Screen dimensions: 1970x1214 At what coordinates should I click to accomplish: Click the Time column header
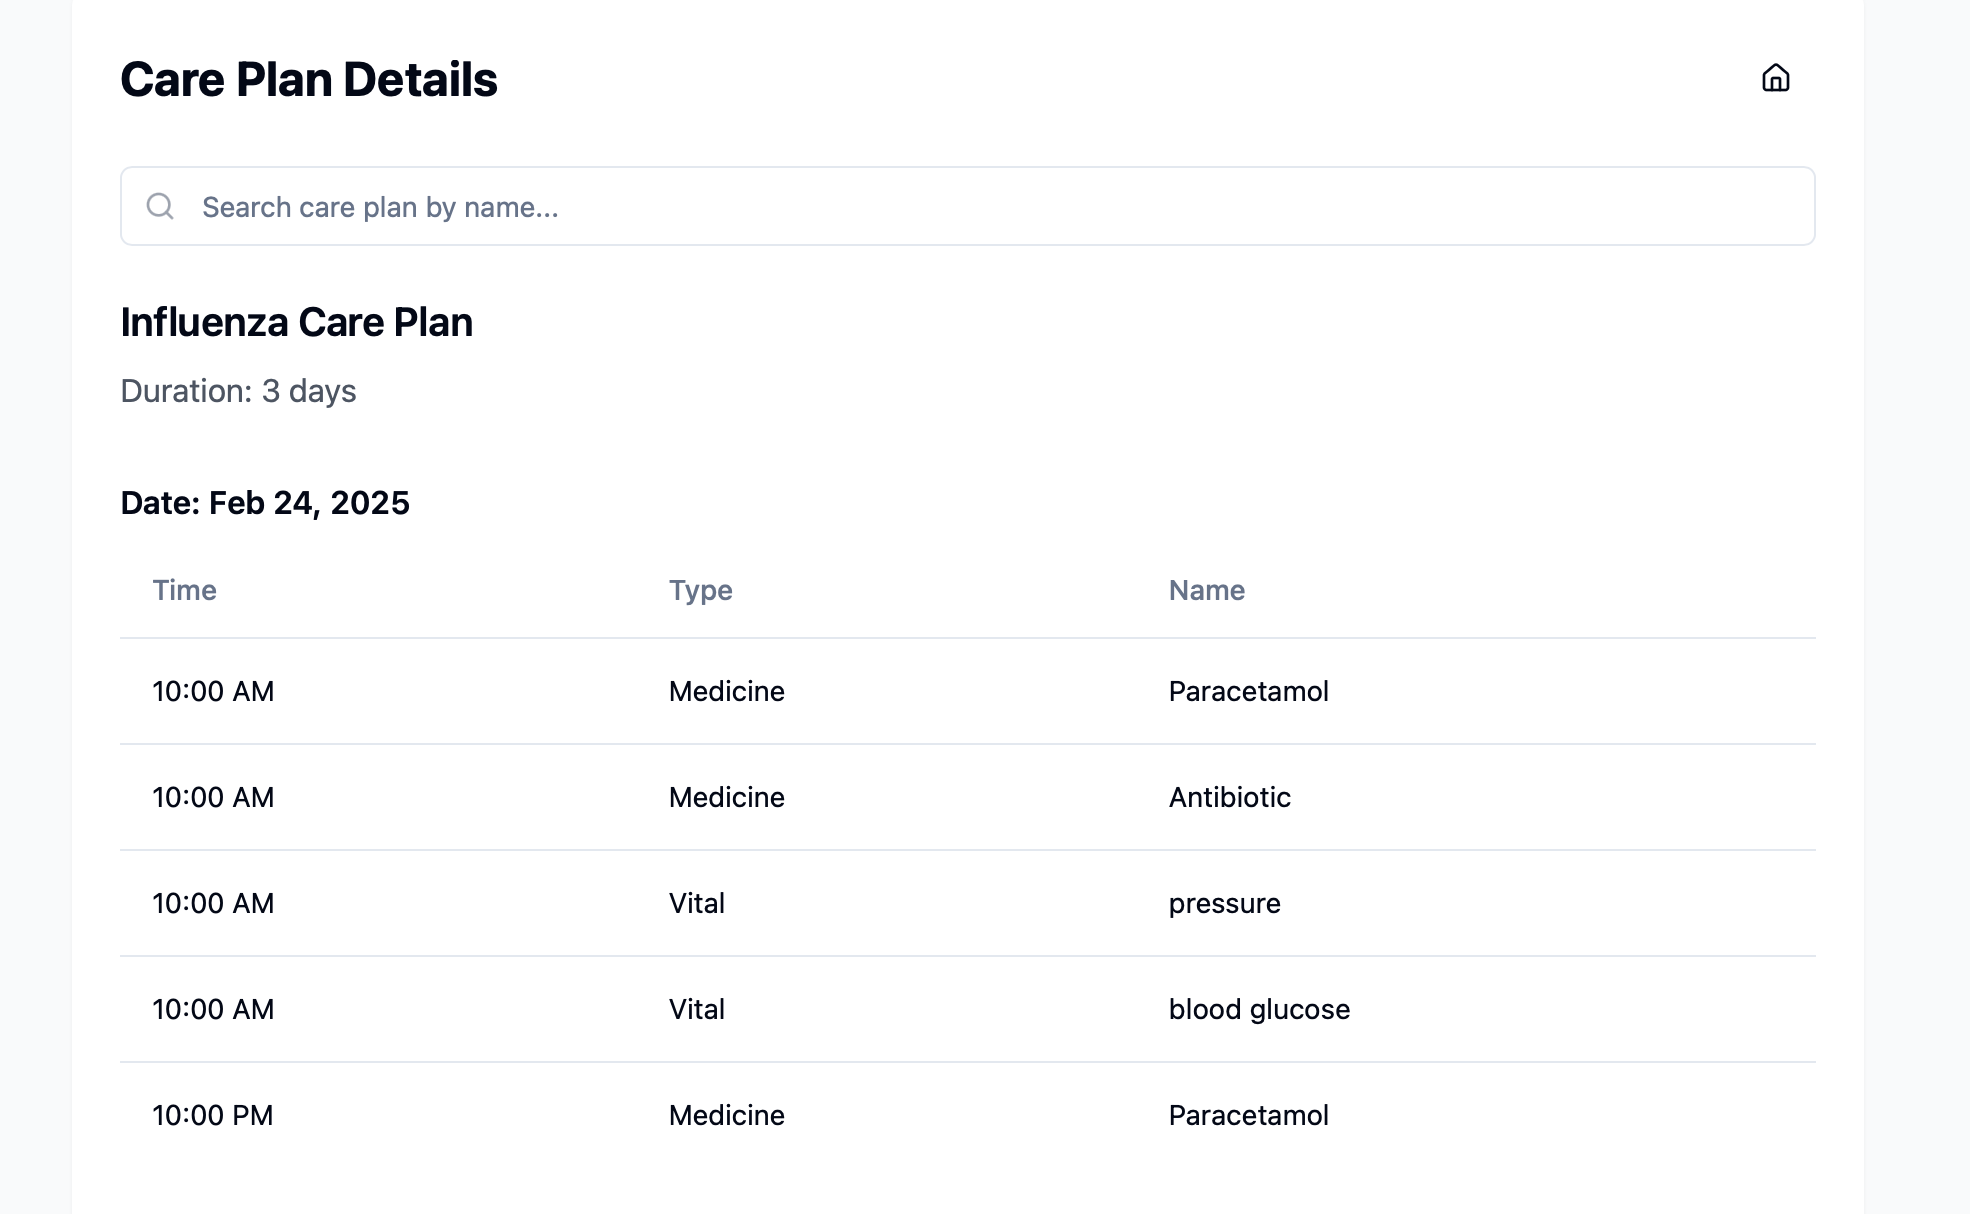pyautogui.click(x=185, y=590)
